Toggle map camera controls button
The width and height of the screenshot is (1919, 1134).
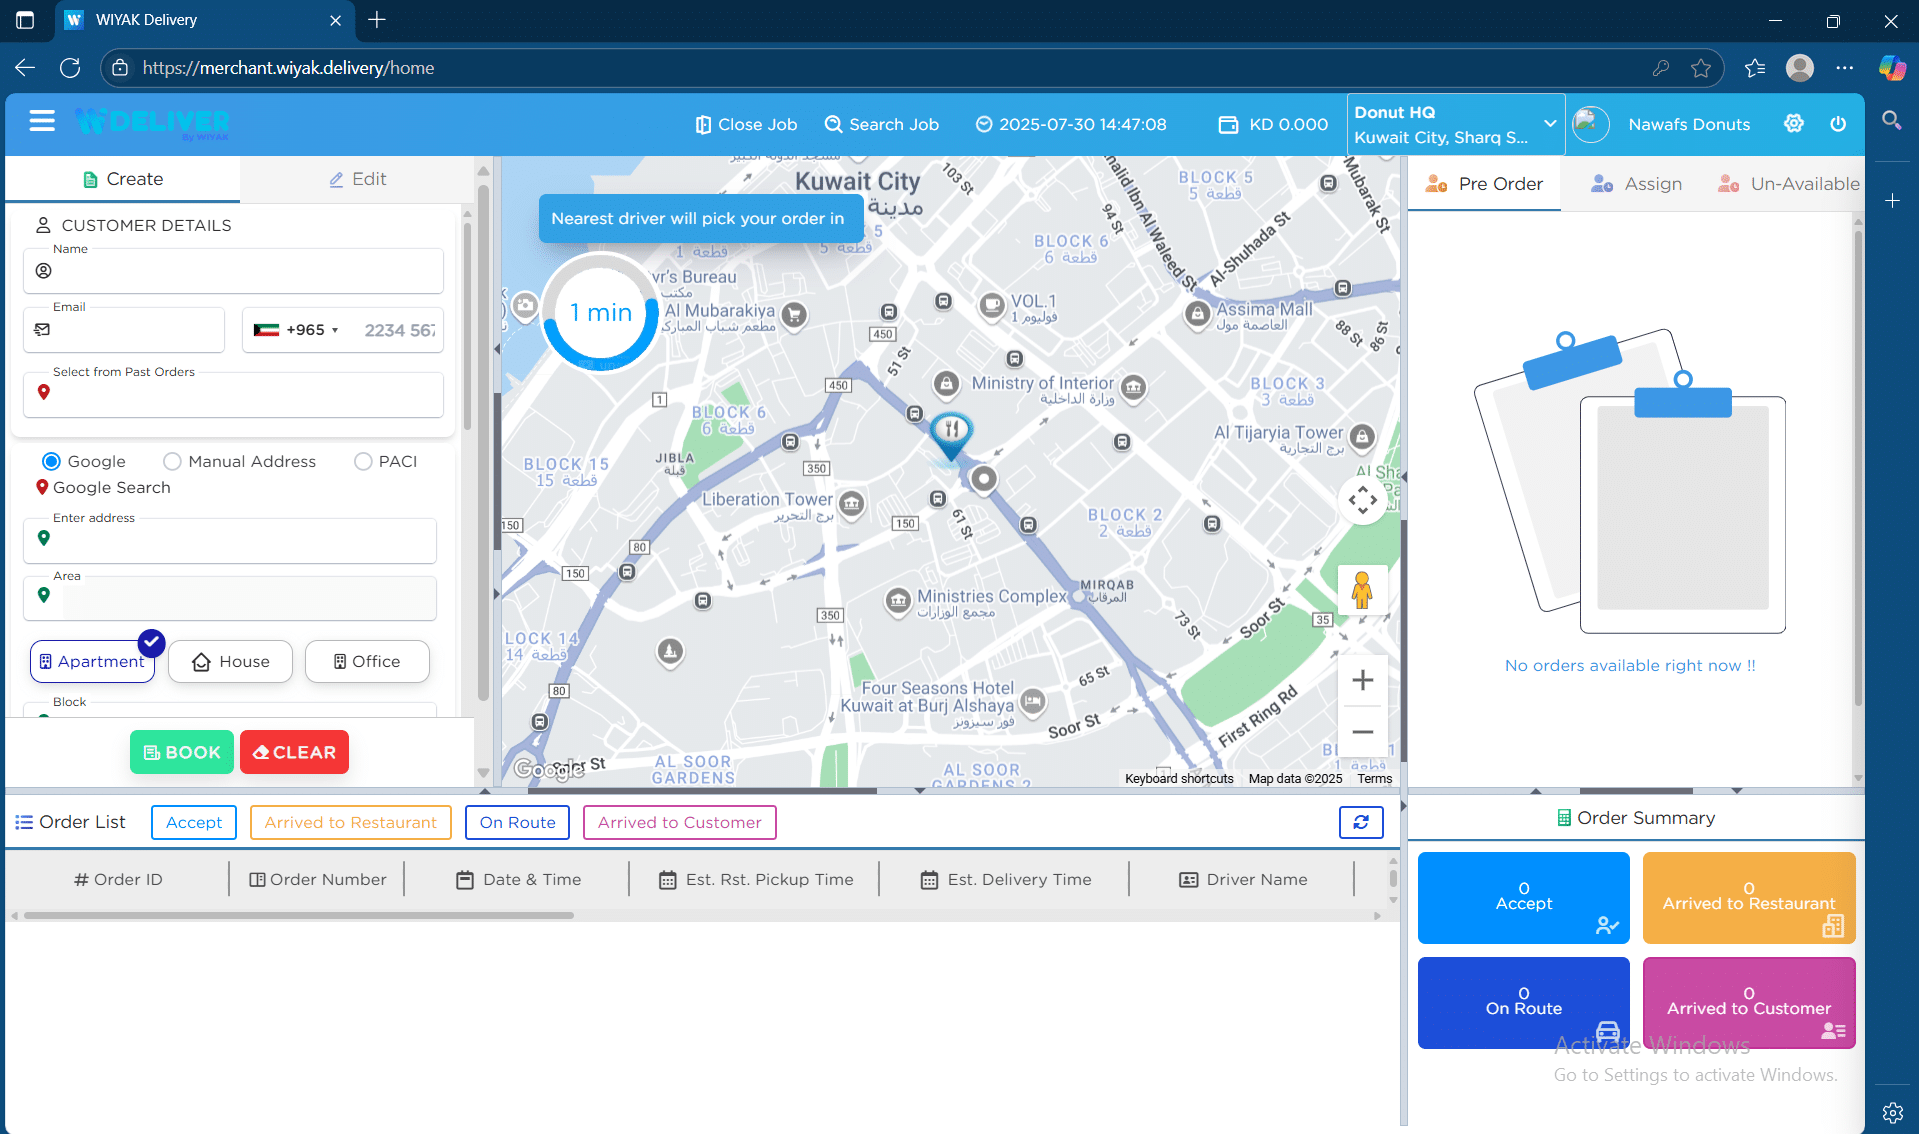pyautogui.click(x=1362, y=500)
